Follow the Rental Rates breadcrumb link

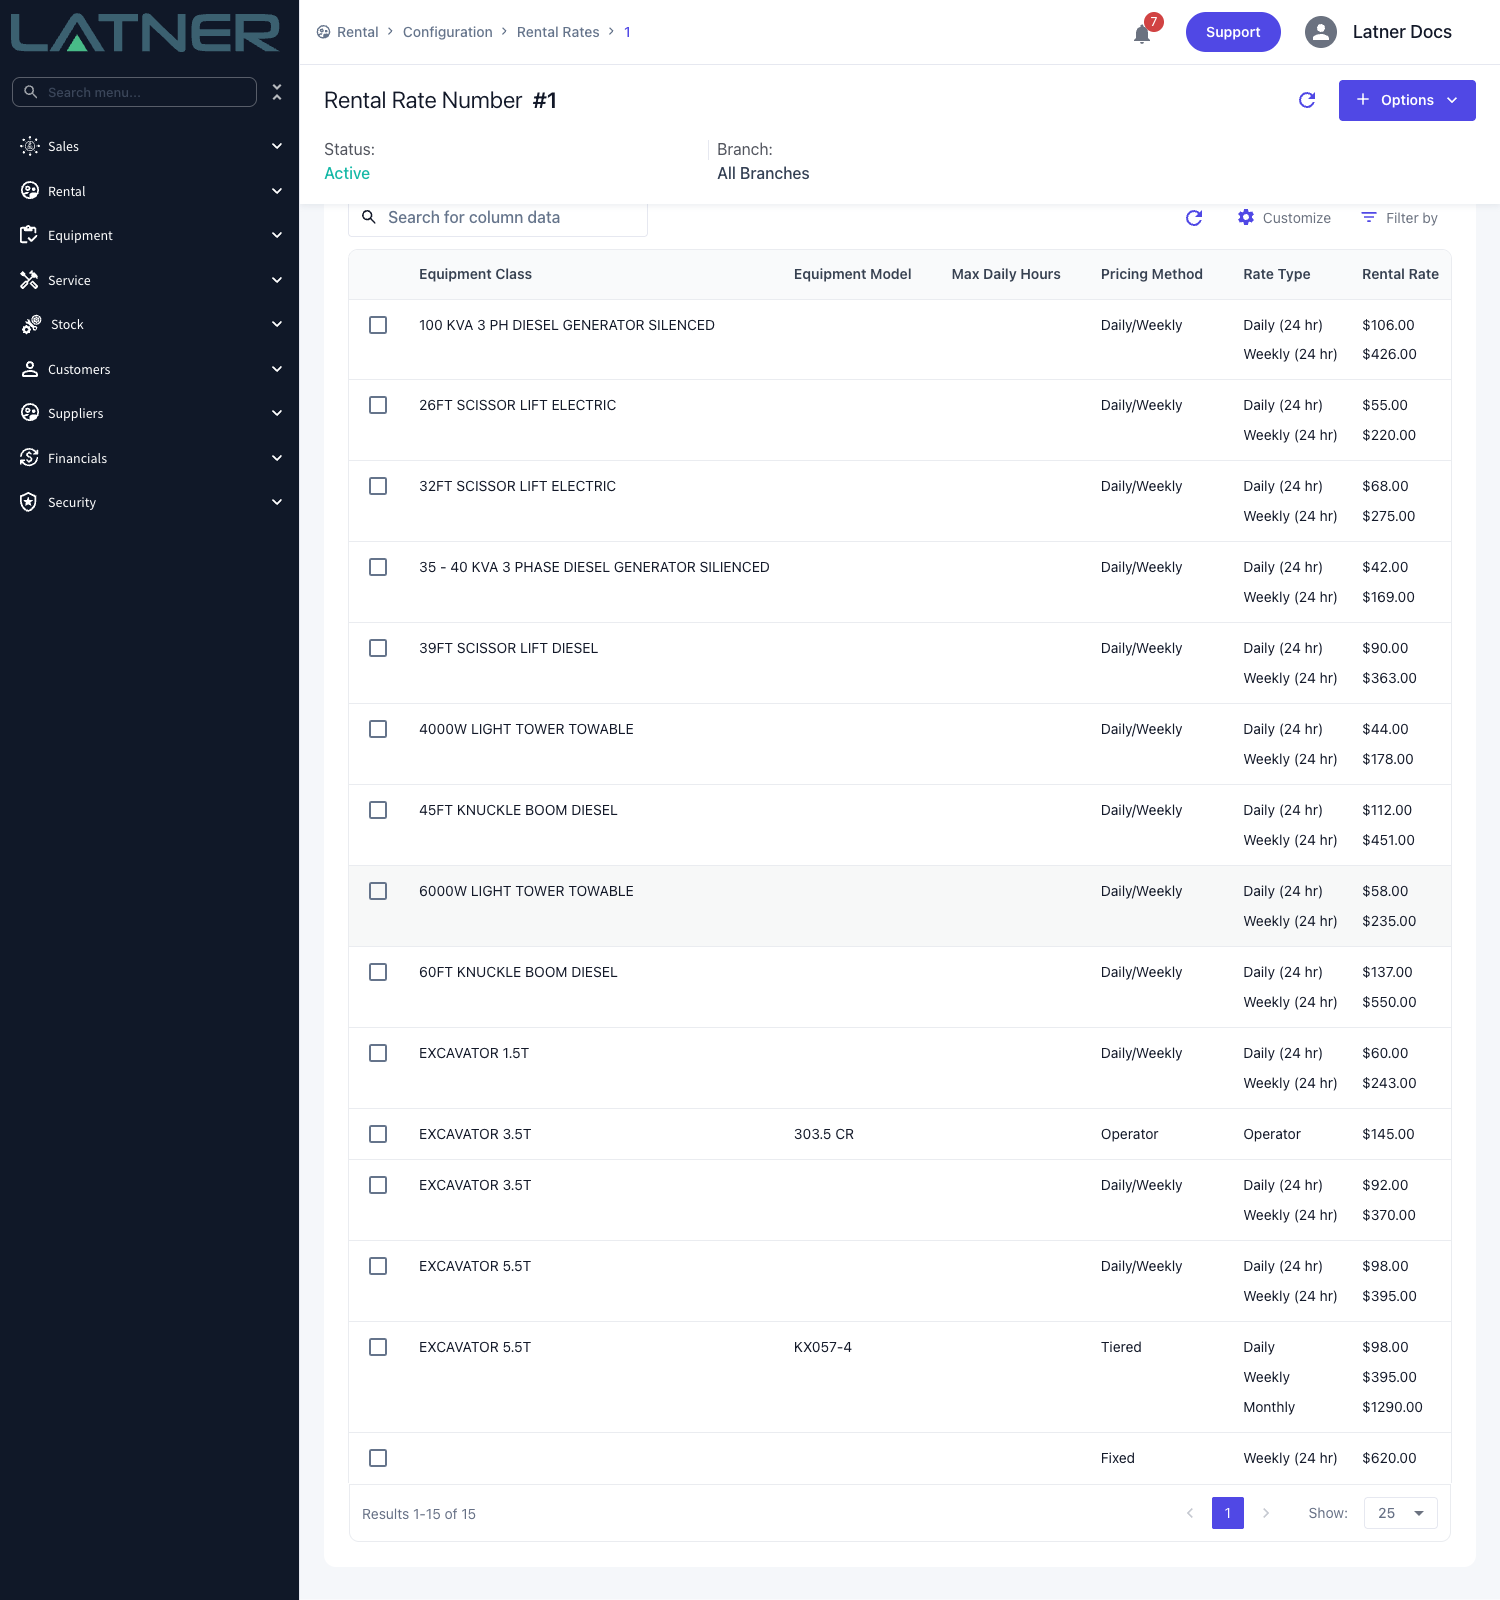coord(558,32)
